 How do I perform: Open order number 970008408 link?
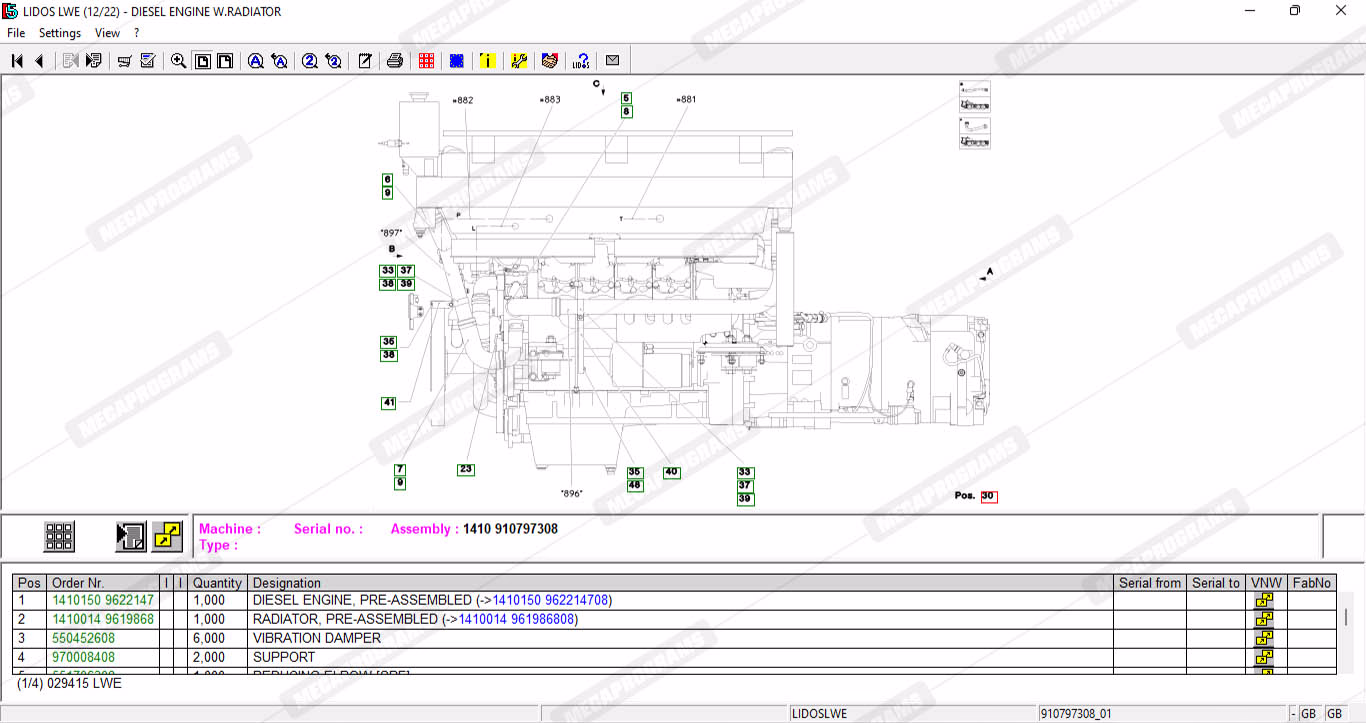pos(83,657)
